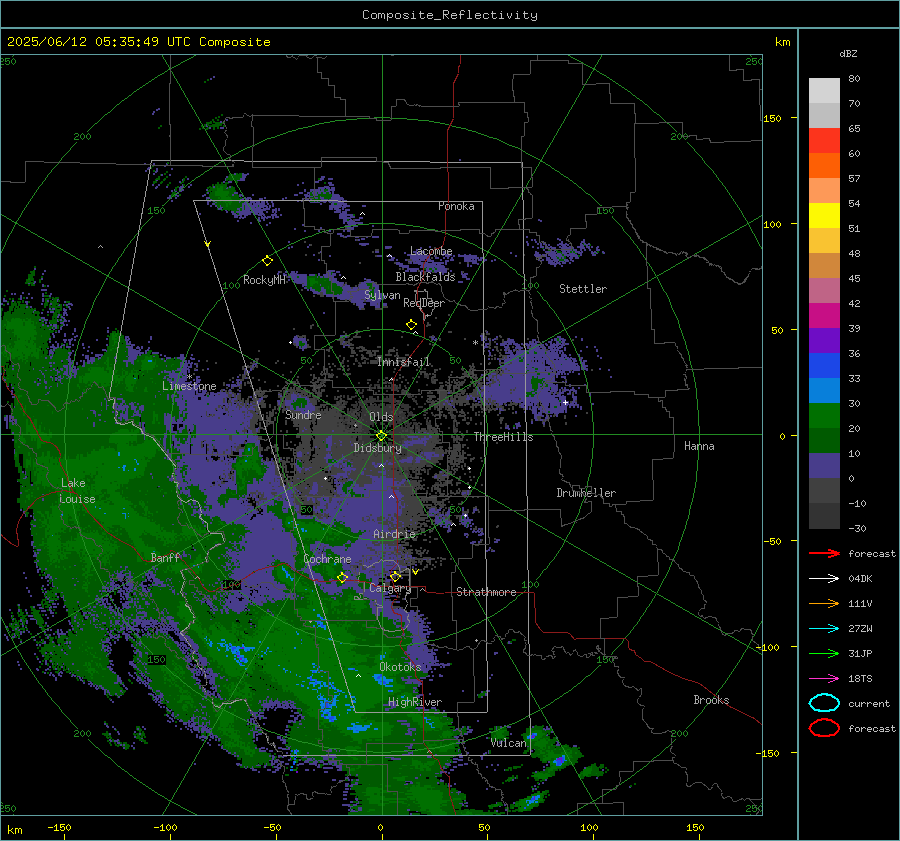
Task: Click the 150 value on right axis
Action: click(x=773, y=118)
